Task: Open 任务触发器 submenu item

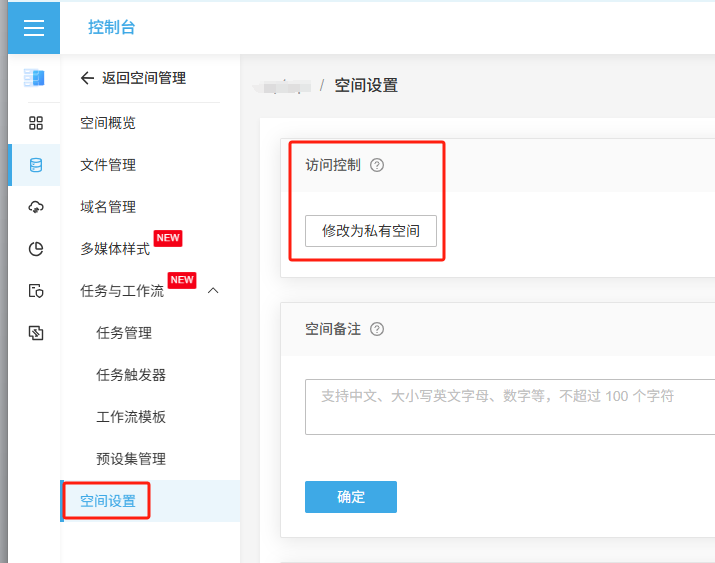Action: (x=131, y=375)
